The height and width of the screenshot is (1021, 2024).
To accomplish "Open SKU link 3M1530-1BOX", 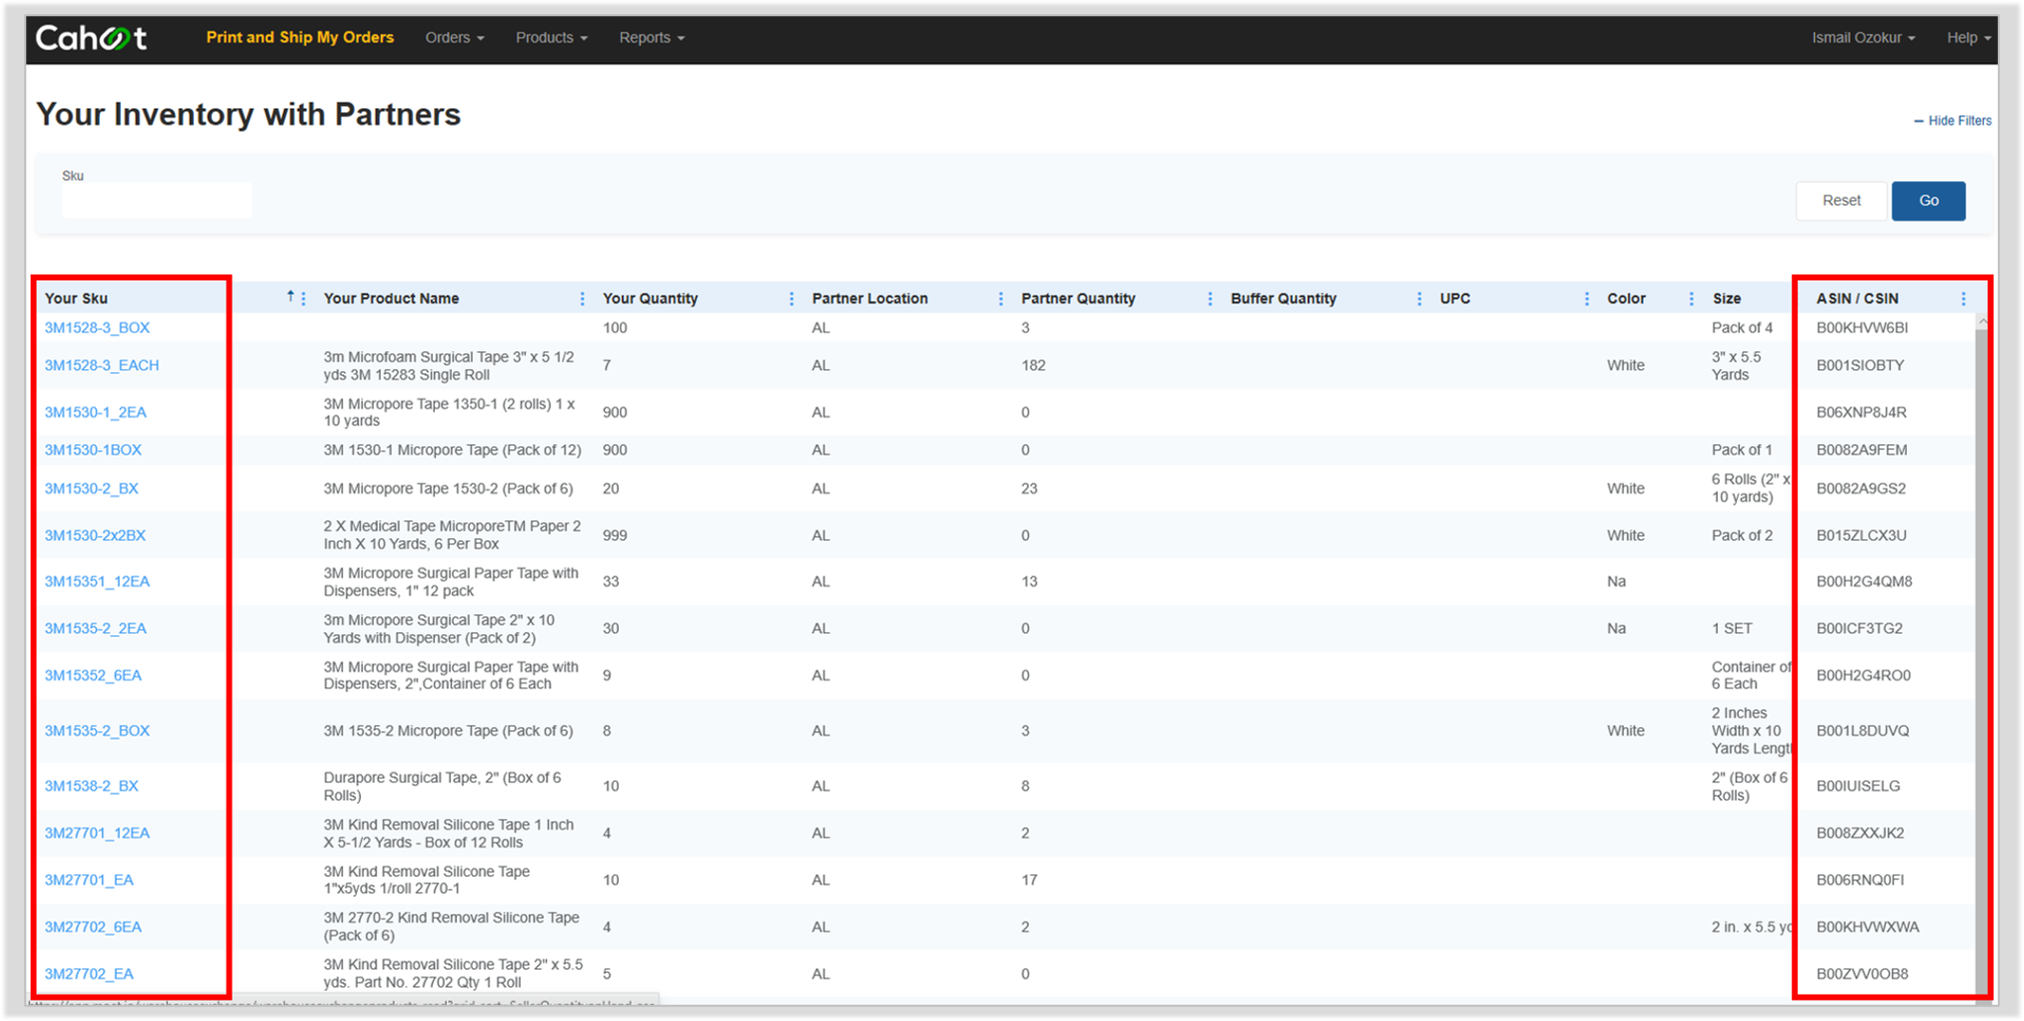I will (93, 450).
